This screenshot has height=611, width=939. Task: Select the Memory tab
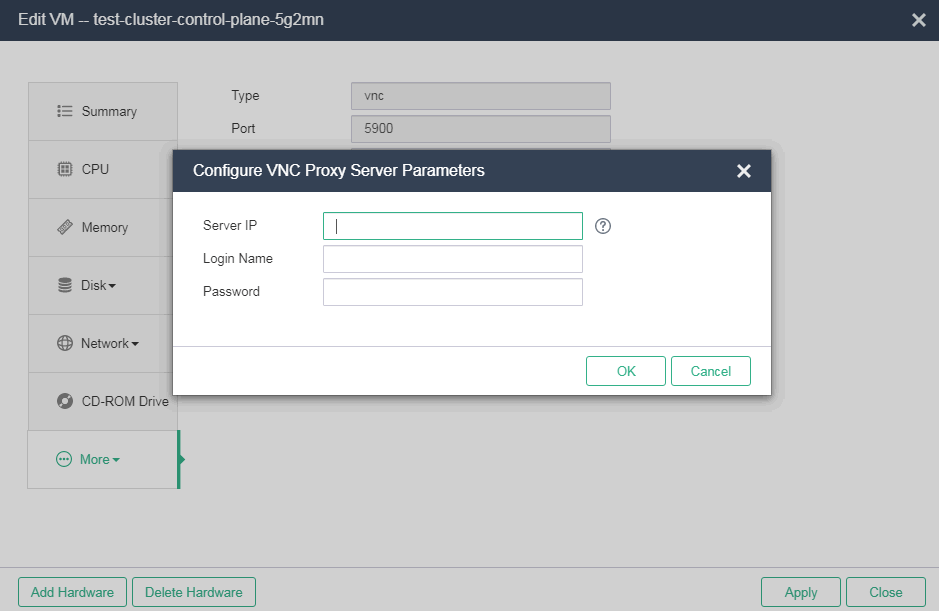coord(103,228)
